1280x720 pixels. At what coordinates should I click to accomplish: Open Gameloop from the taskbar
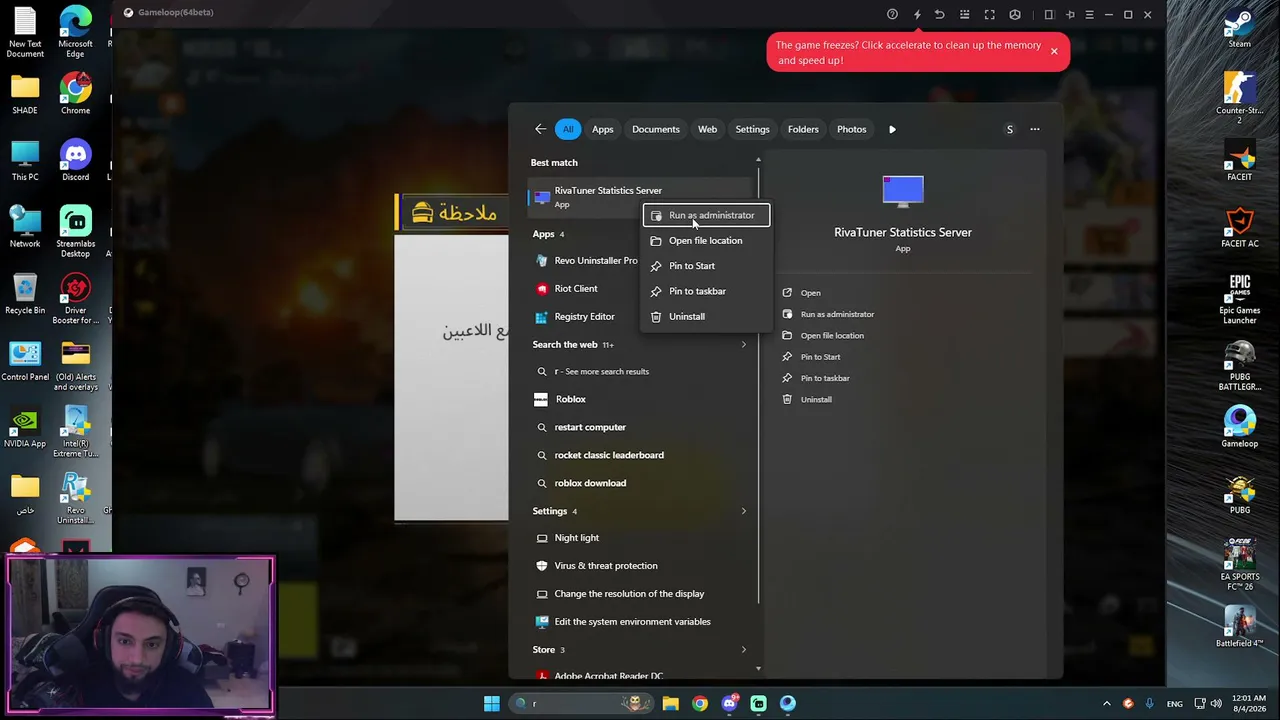tap(788, 703)
